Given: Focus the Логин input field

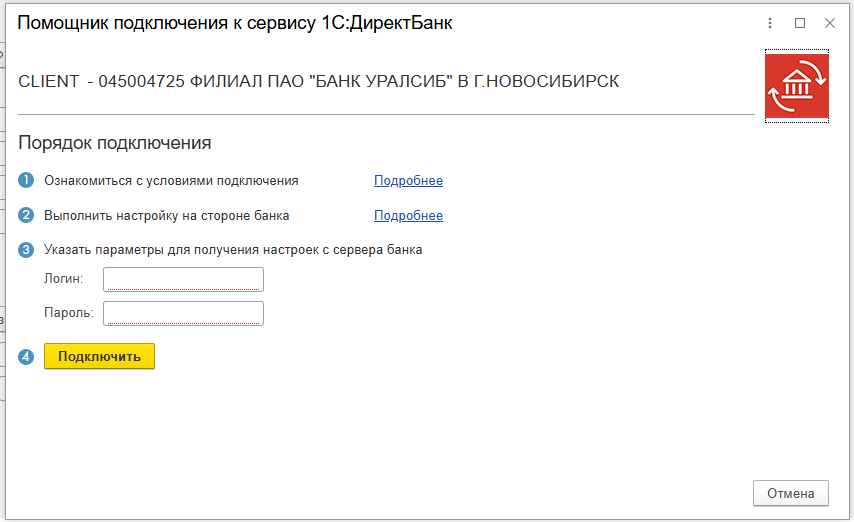Looking at the screenshot, I should (184, 280).
